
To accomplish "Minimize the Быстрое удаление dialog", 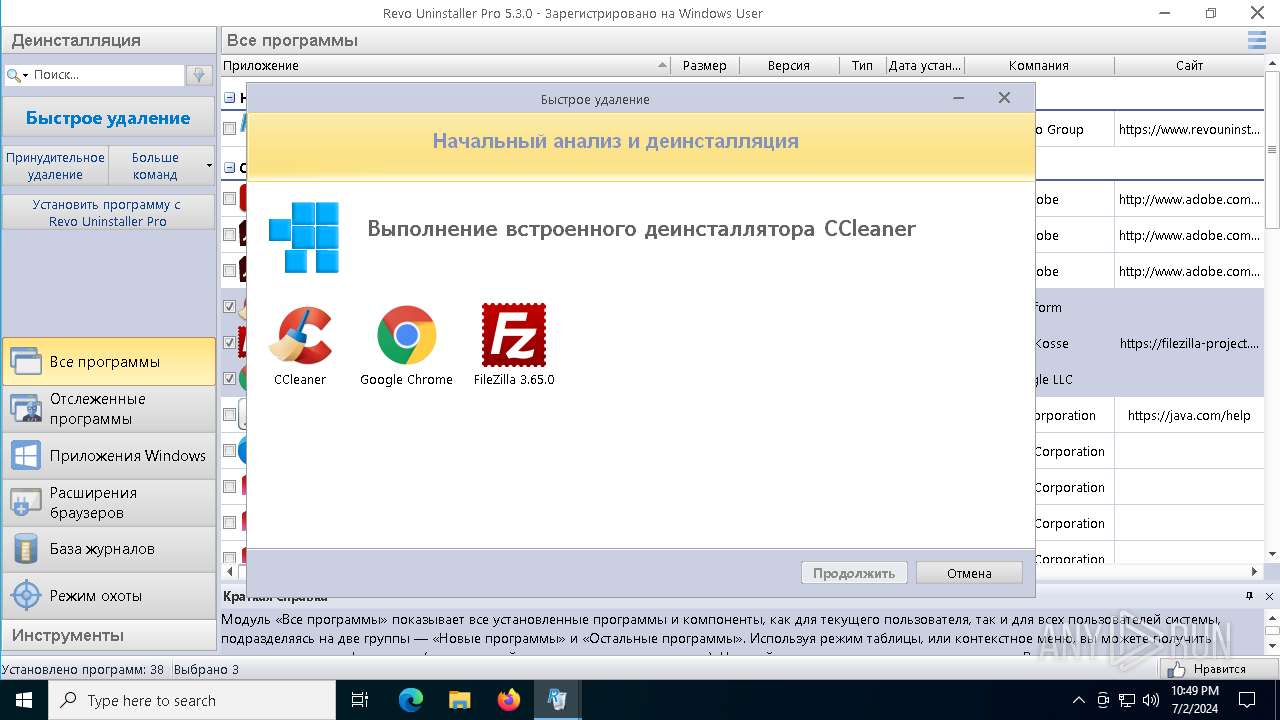I will pos(959,98).
